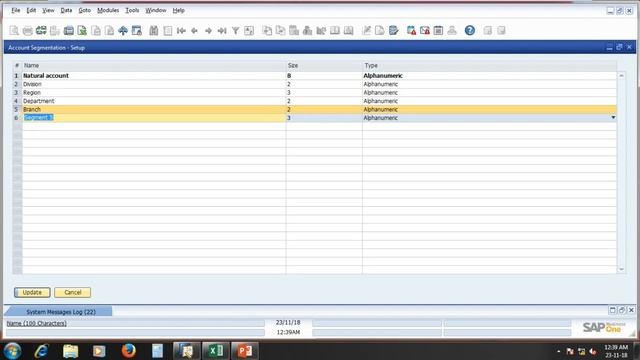
Task: Select the Natural account row name
Action: pyautogui.click(x=154, y=76)
